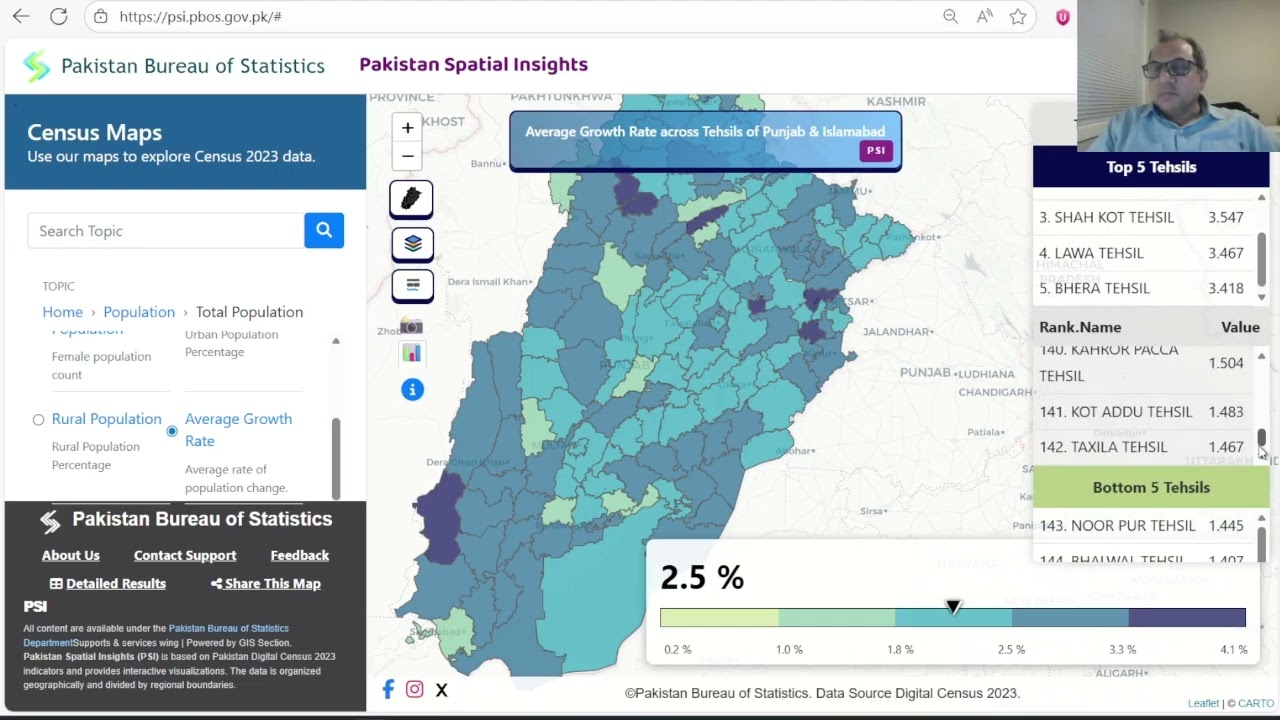Take a map snapshot with camera icon
The image size is (1280, 720).
pos(412,326)
